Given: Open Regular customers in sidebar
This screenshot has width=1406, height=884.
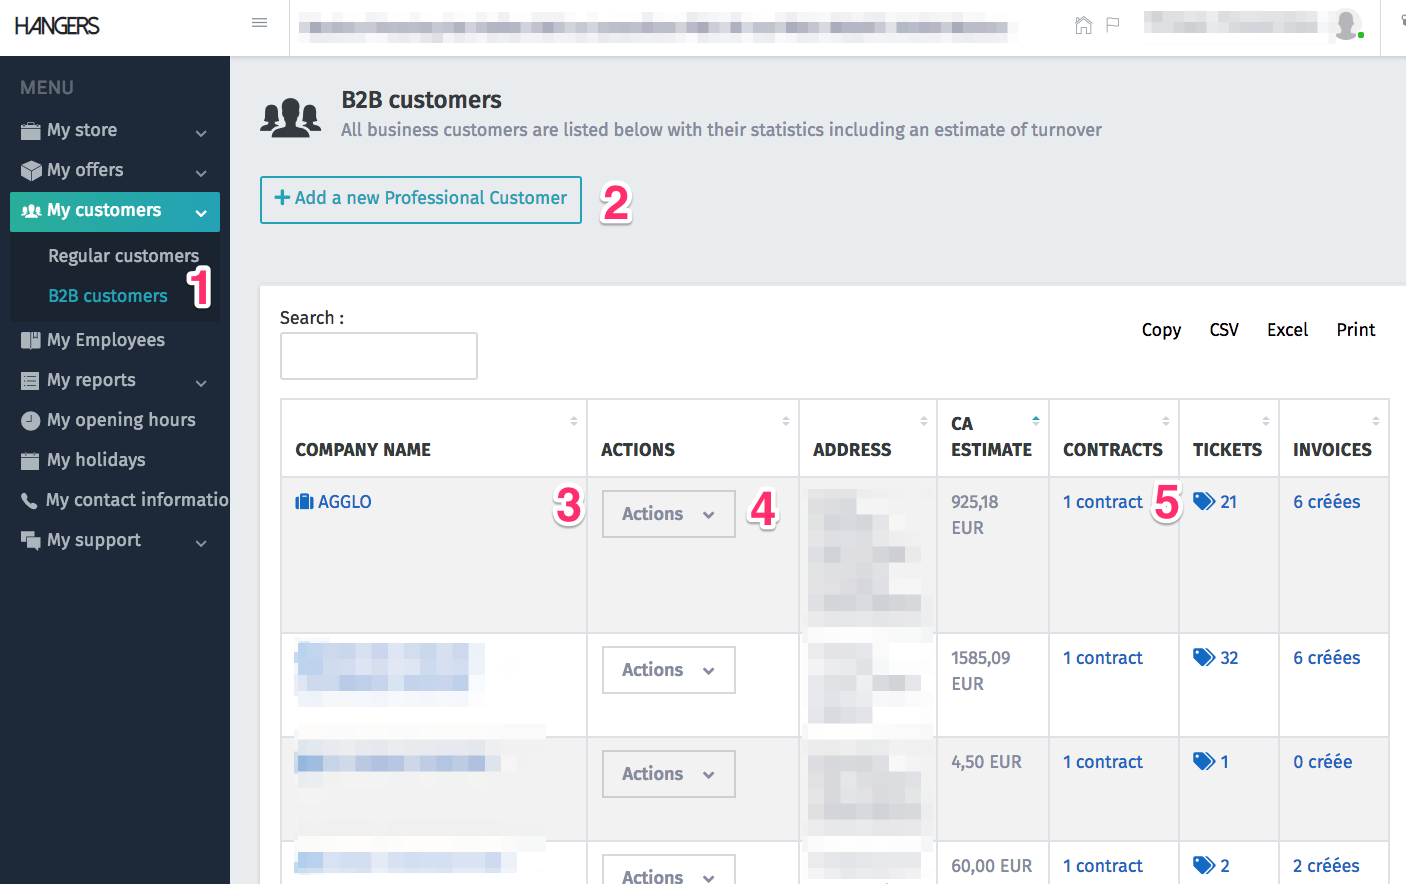Looking at the screenshot, I should tap(123, 256).
